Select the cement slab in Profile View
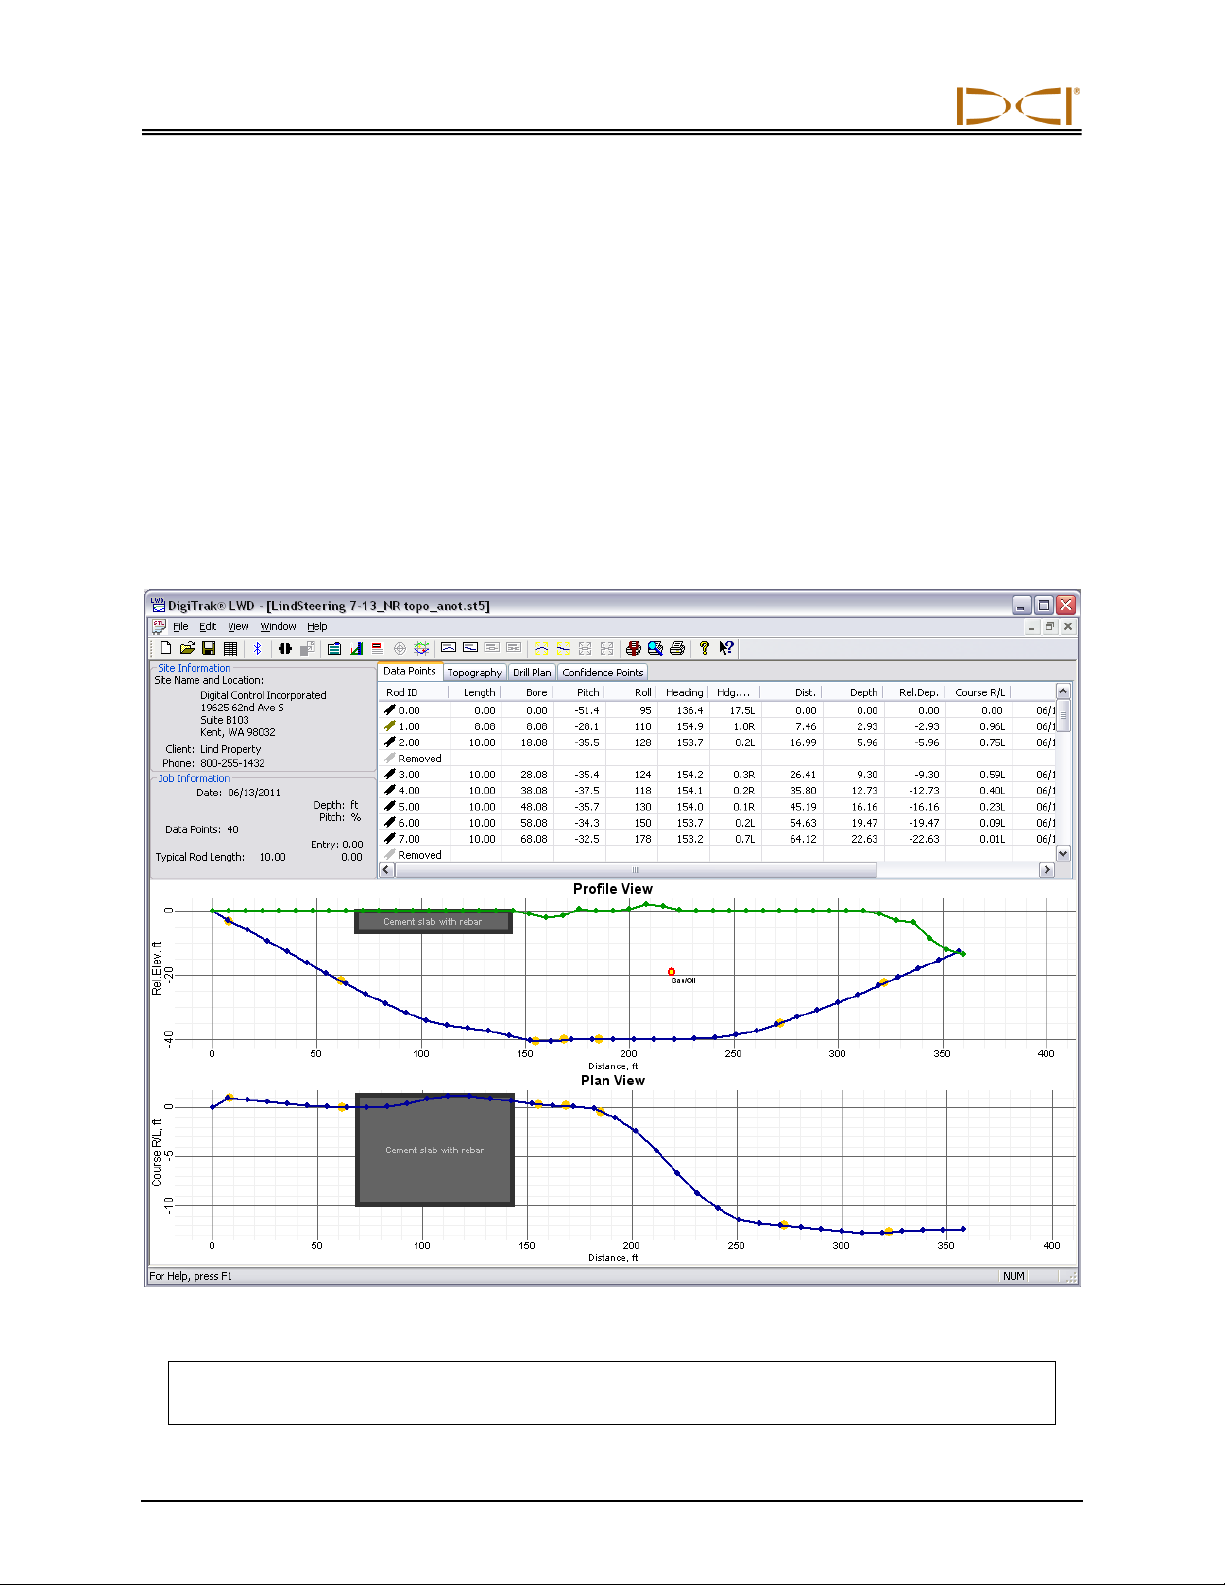The width and height of the screenshot is (1225, 1585). (x=434, y=922)
